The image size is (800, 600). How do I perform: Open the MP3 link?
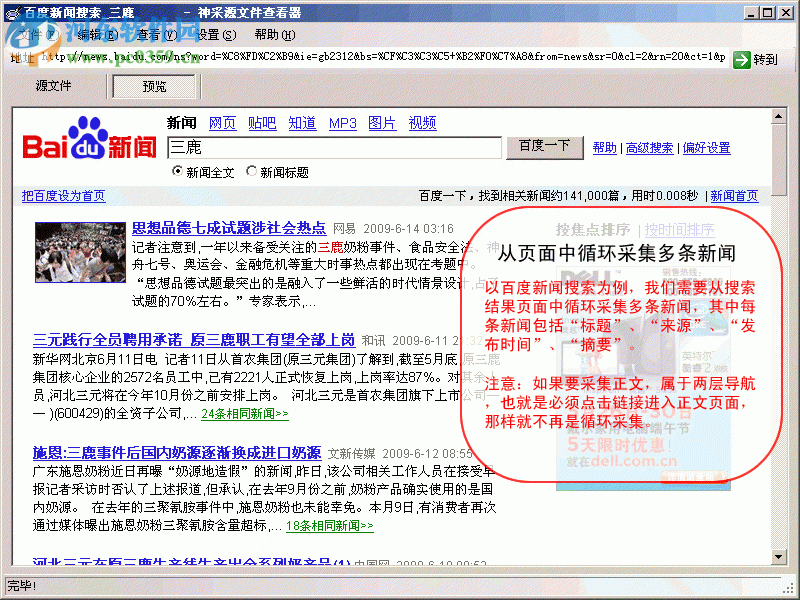point(343,123)
